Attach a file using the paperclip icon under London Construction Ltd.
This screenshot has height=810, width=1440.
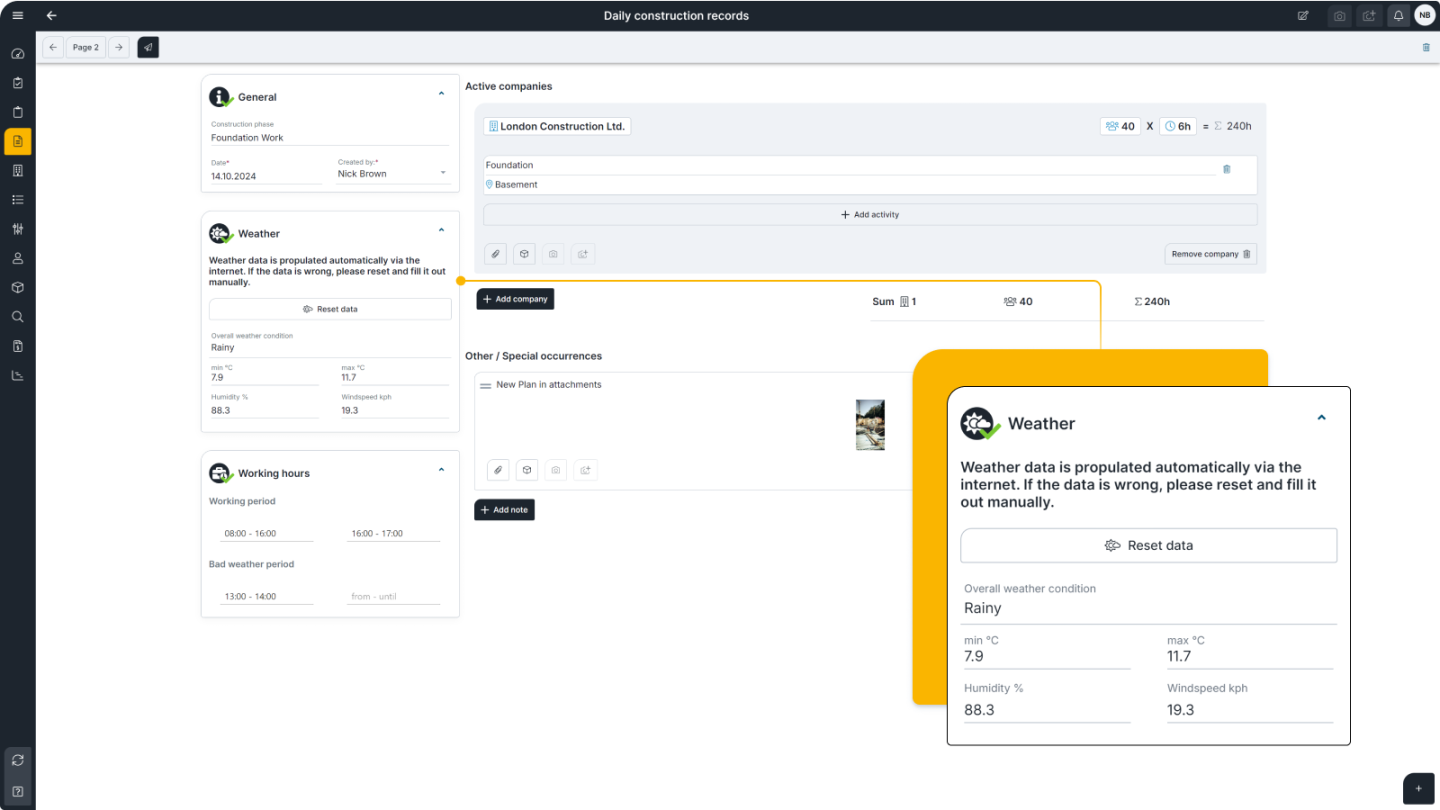pyautogui.click(x=495, y=254)
